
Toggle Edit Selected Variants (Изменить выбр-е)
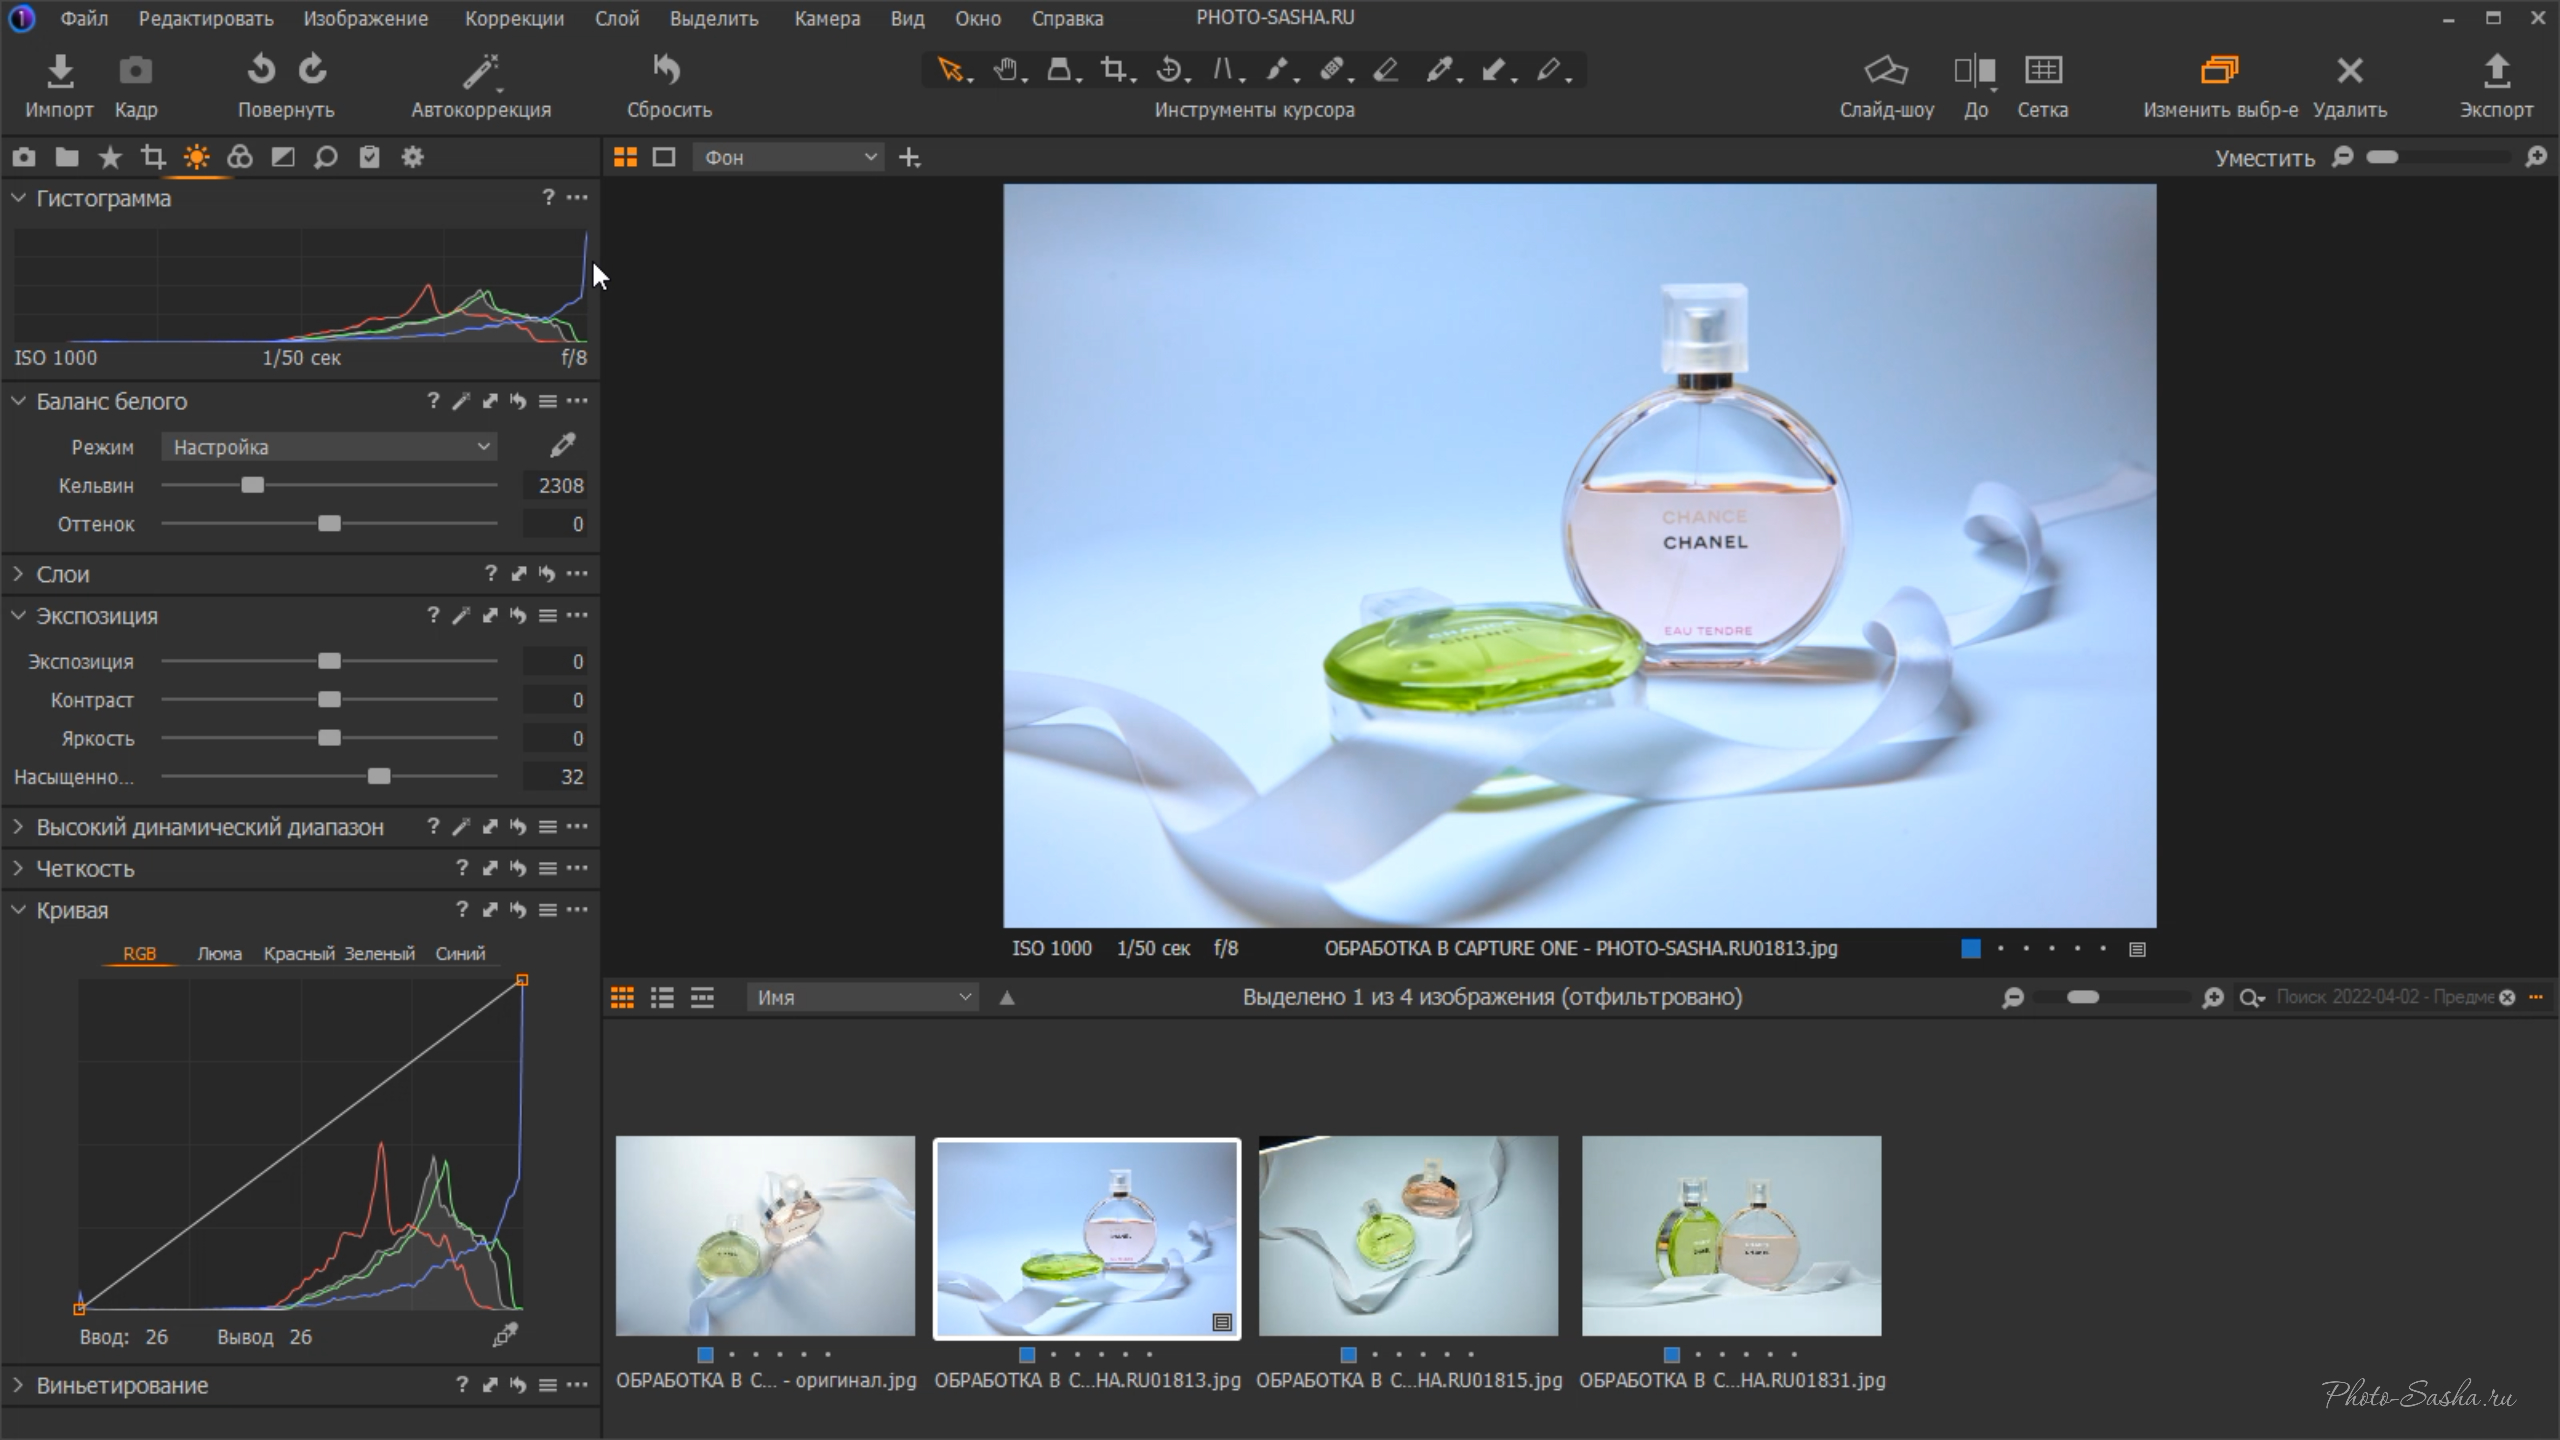(2219, 71)
